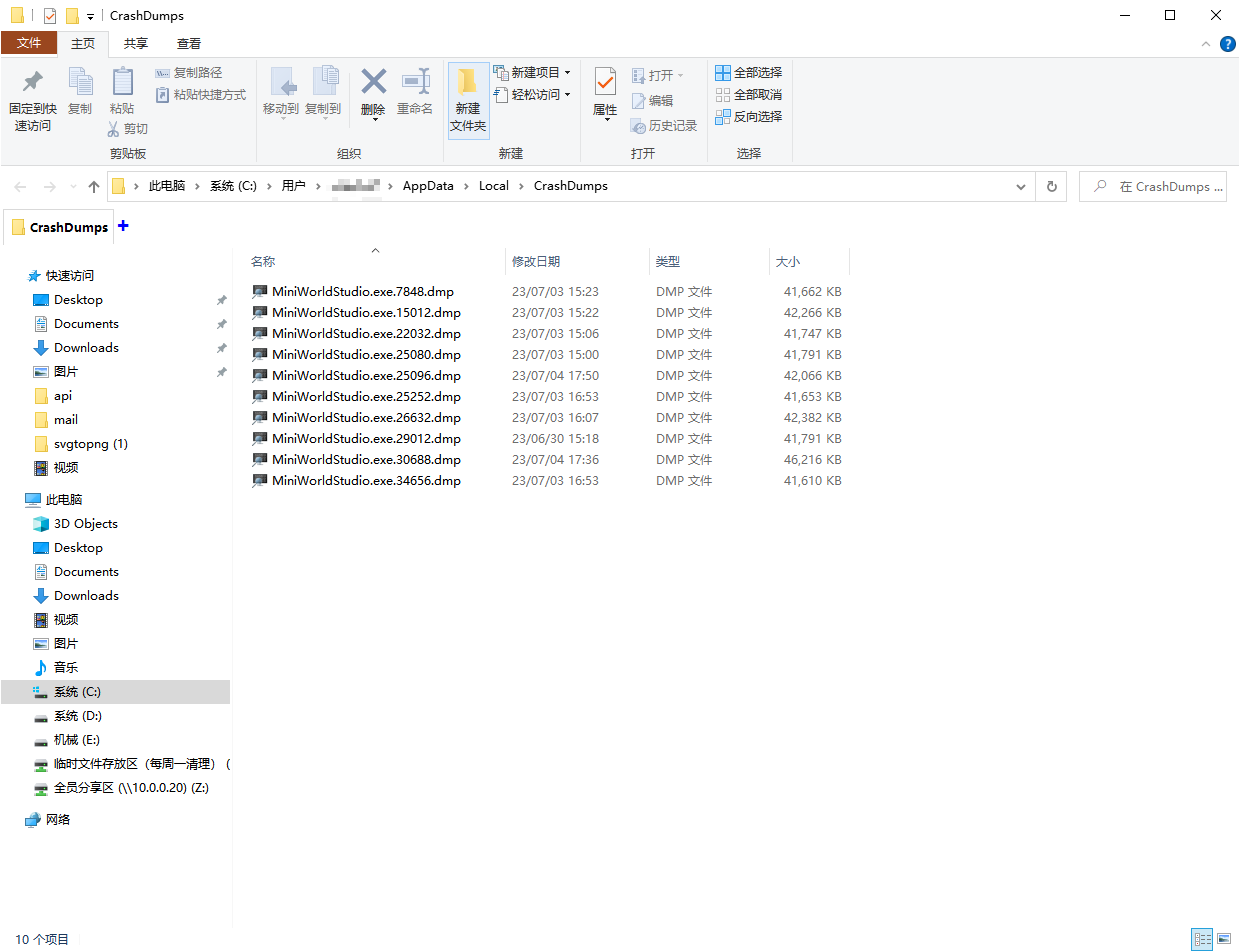1240x952 pixels.
Task: Click the Pin to Quick access icon
Action: tap(32, 82)
